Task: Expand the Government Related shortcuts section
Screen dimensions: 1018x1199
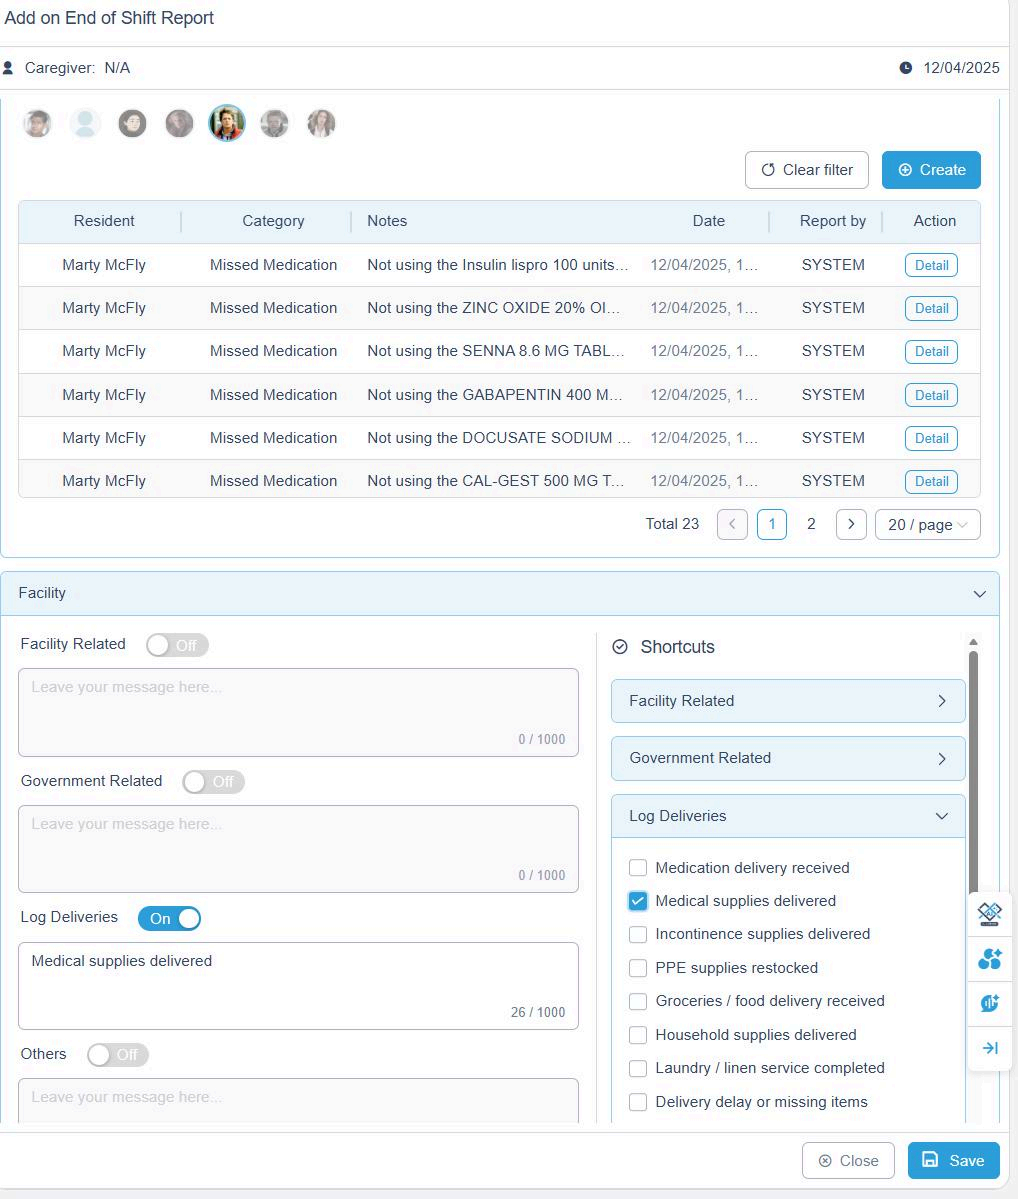Action: (x=788, y=758)
